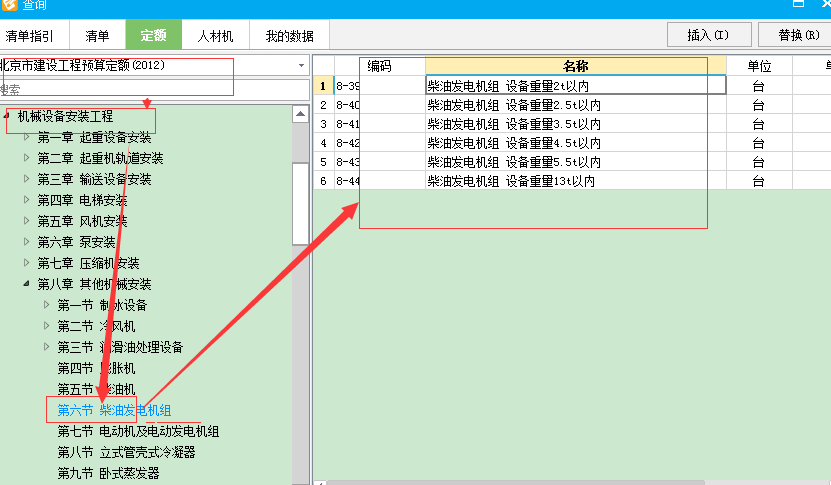Click the tree vertical scrollbar thumb
The height and width of the screenshot is (485, 831).
[x=300, y=204]
